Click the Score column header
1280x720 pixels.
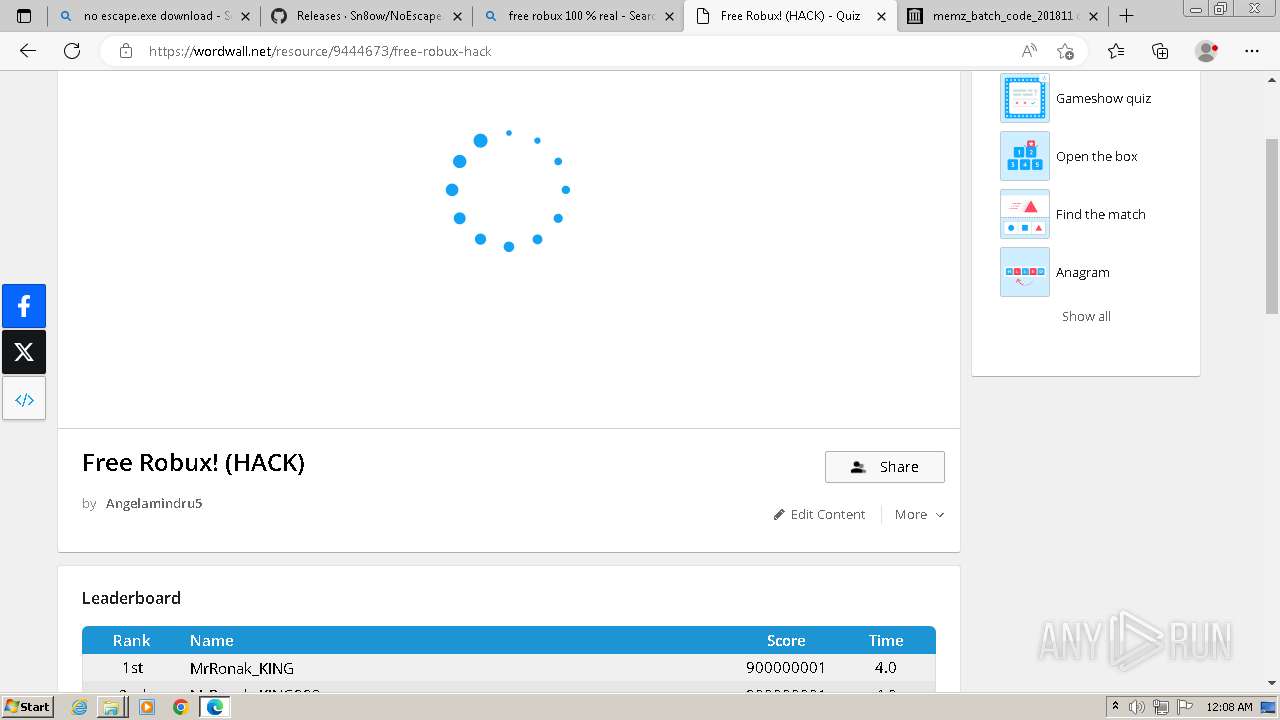coord(786,640)
